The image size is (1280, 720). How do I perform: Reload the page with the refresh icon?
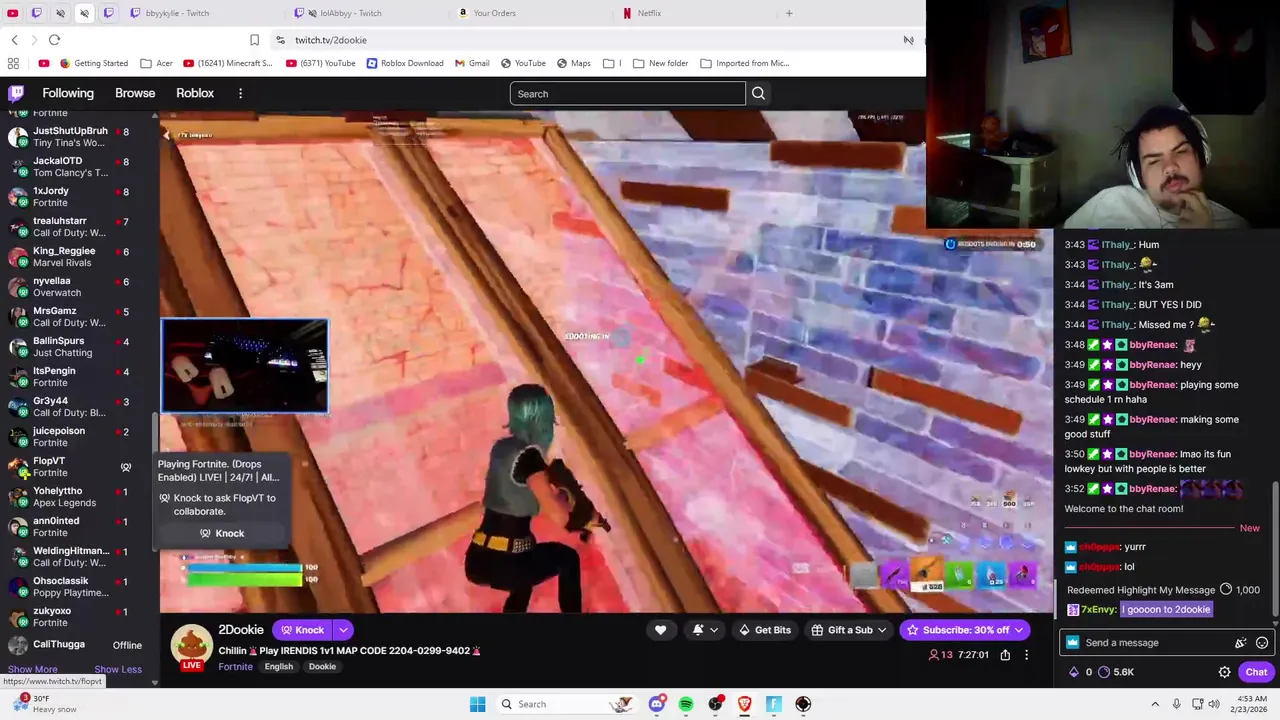click(x=54, y=40)
